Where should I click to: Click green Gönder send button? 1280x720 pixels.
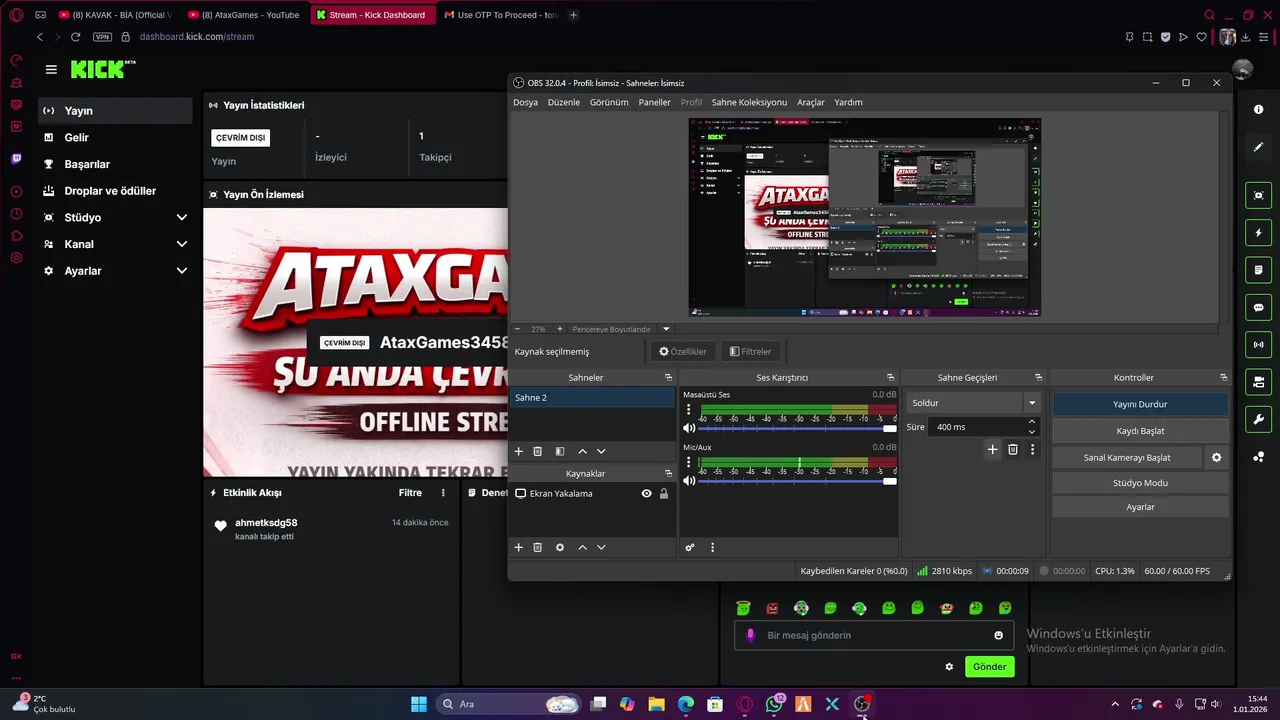pyautogui.click(x=989, y=667)
